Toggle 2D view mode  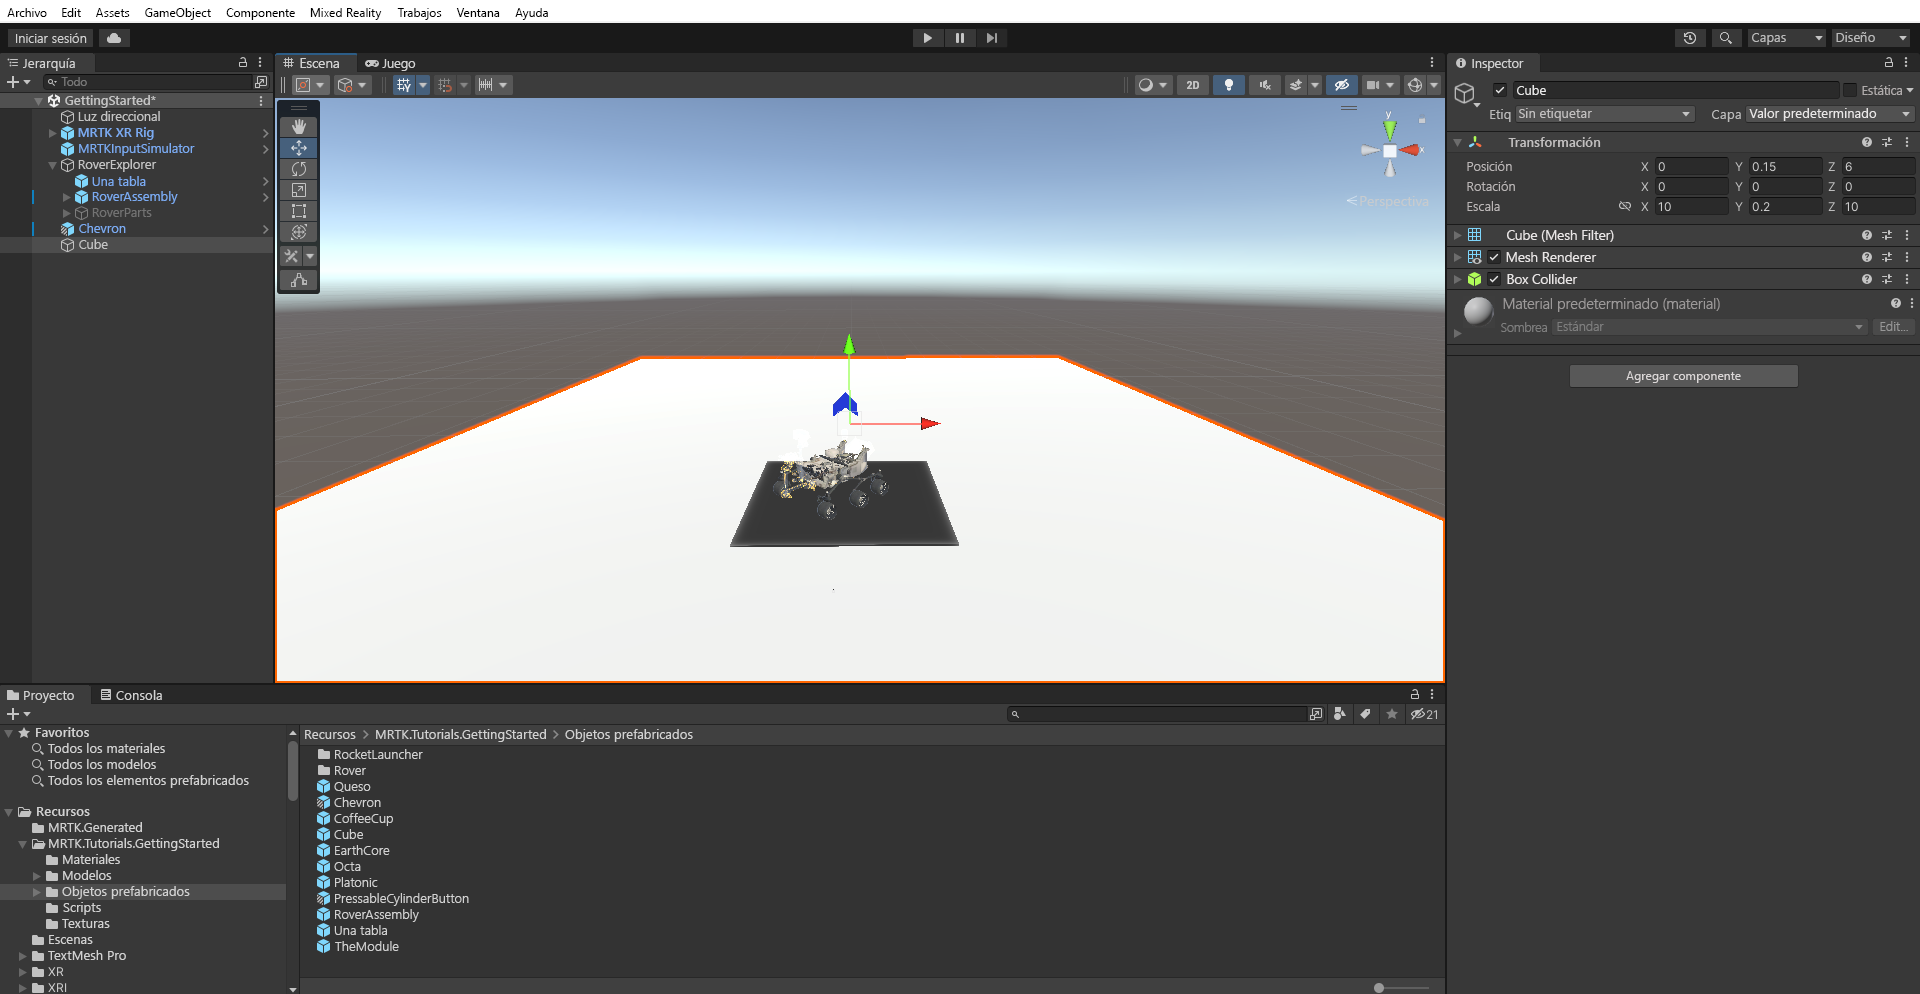(x=1192, y=85)
